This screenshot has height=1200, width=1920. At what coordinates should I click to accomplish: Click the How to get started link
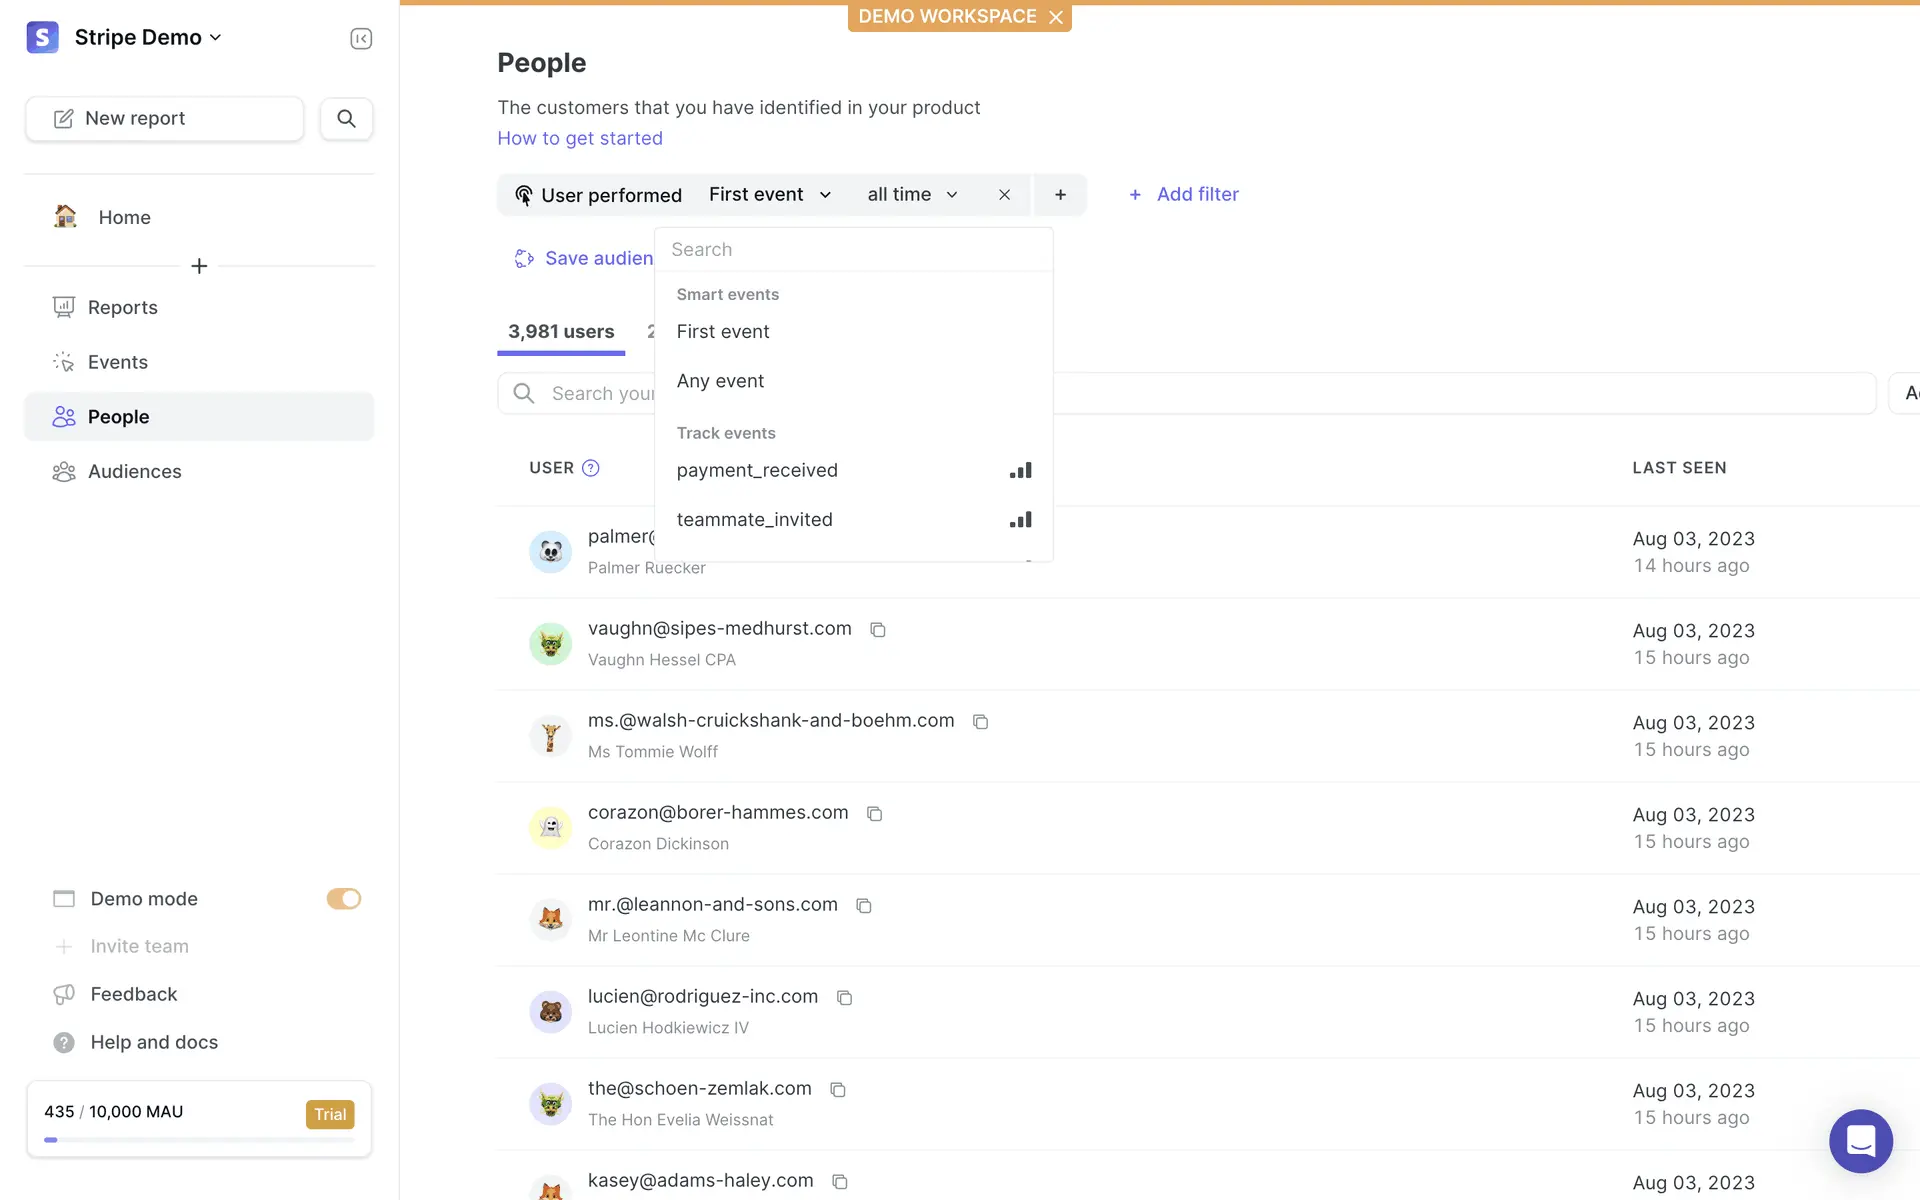click(x=580, y=138)
